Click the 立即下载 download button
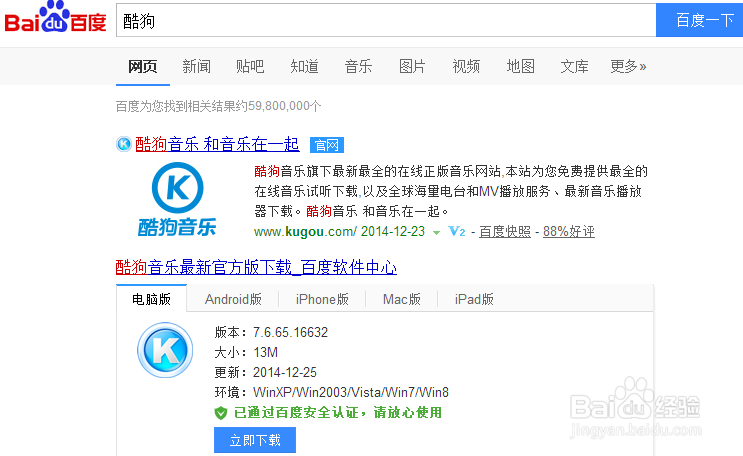The image size is (743, 456). 255,440
